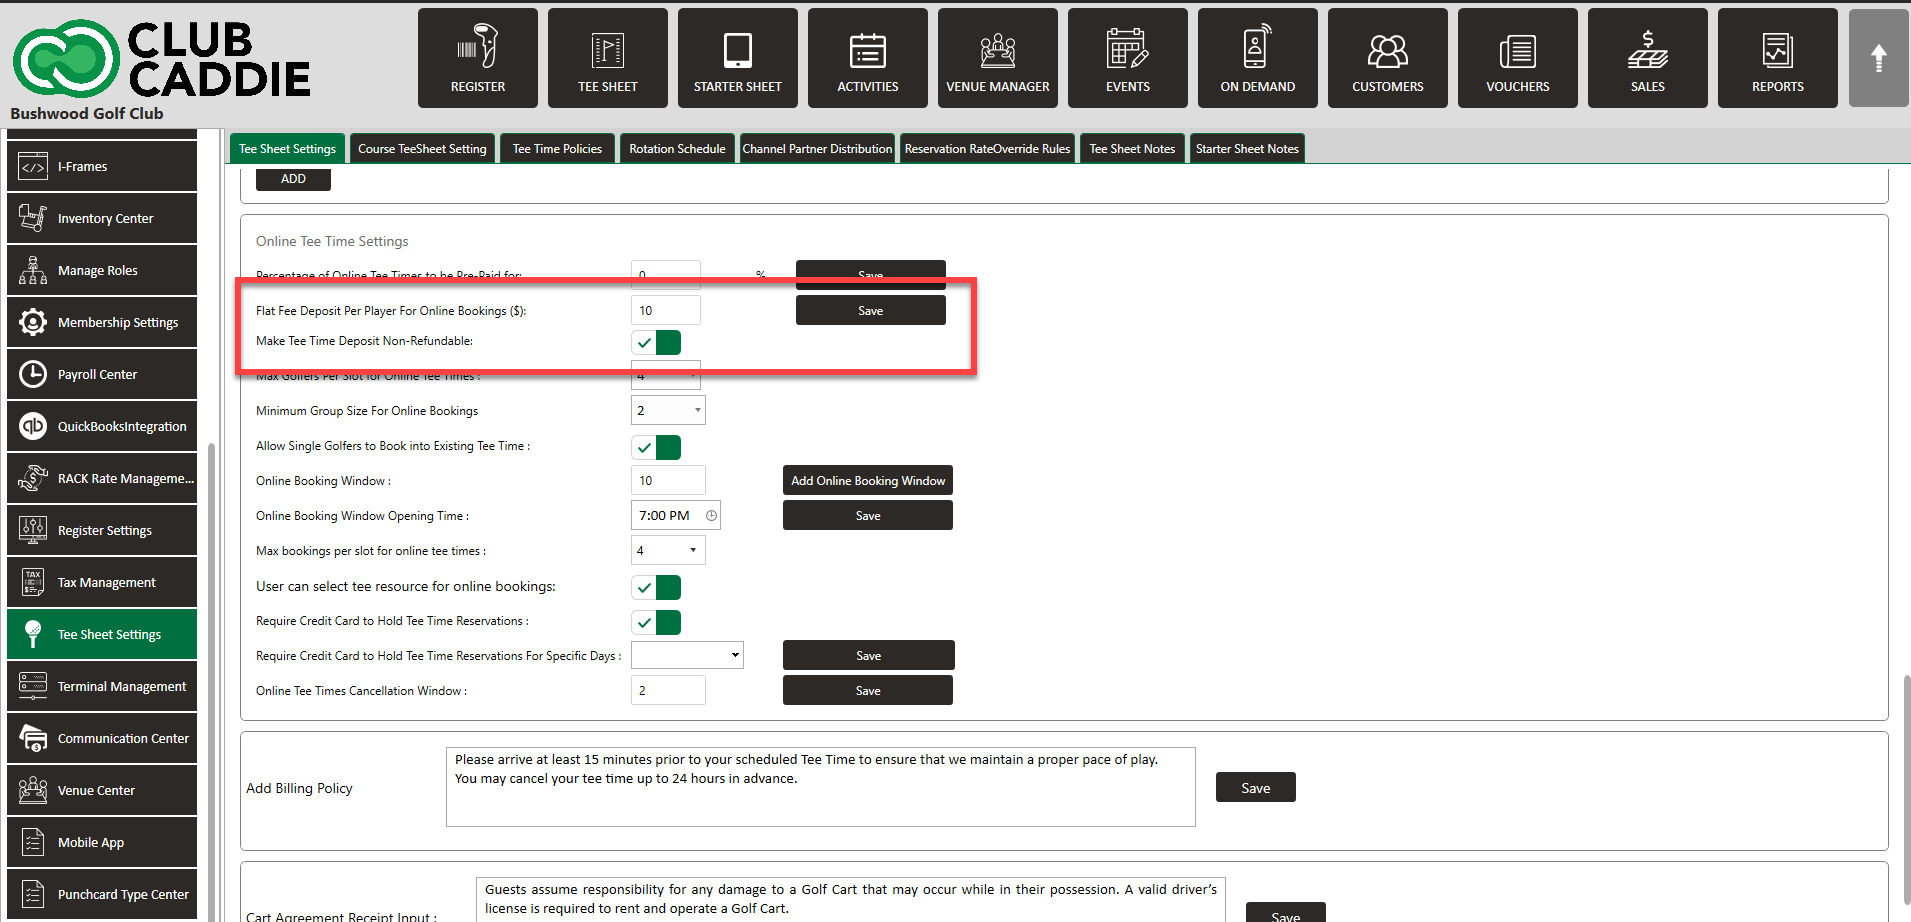Open Membership Settings in the sidebar

point(102,322)
